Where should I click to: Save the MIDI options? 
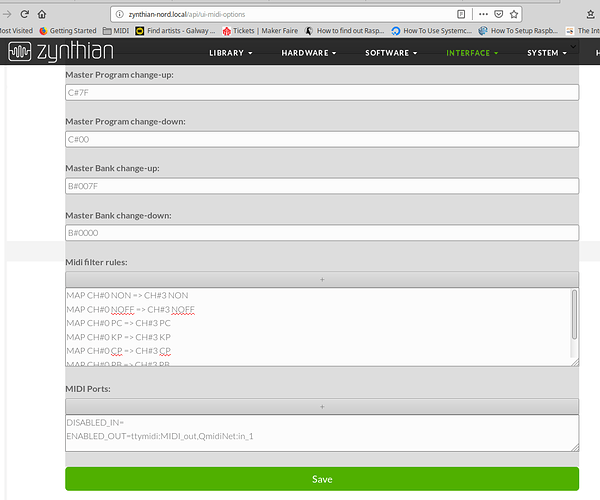point(322,479)
